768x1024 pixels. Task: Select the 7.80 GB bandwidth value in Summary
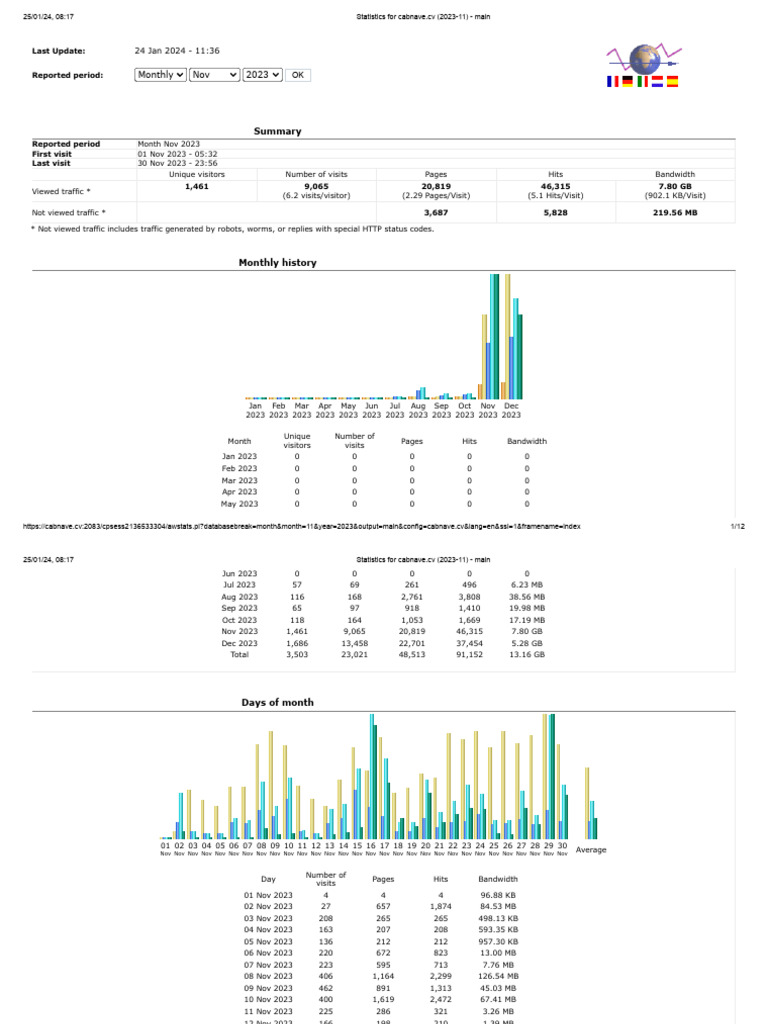pyautogui.click(x=675, y=186)
